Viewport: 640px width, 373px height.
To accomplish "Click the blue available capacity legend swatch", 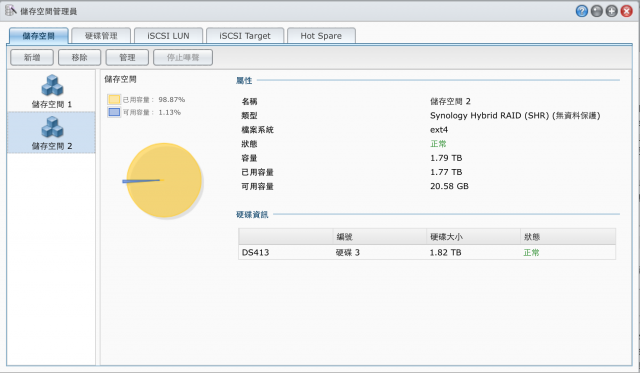I will coord(114,112).
